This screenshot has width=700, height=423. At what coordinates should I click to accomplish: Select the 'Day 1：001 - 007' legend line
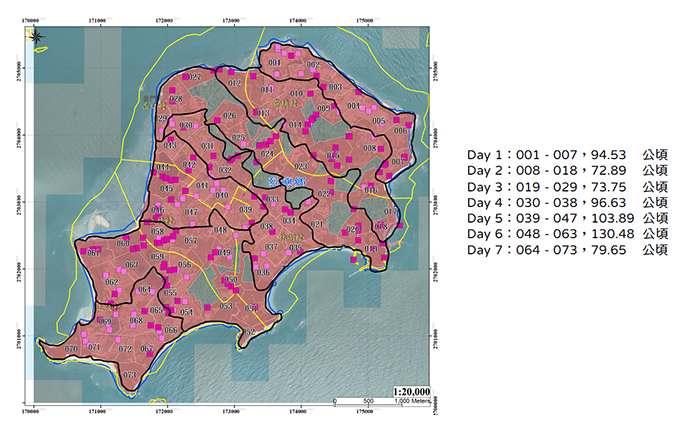click(x=567, y=155)
